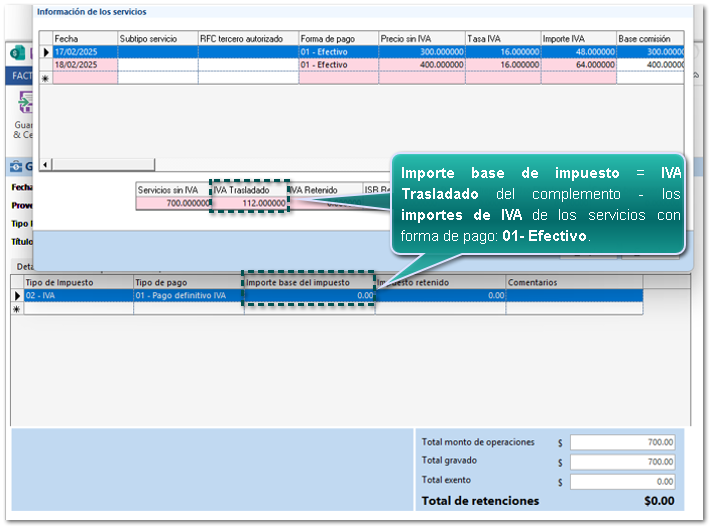Click the new-row asterisk in tax grid

click(x=17, y=309)
